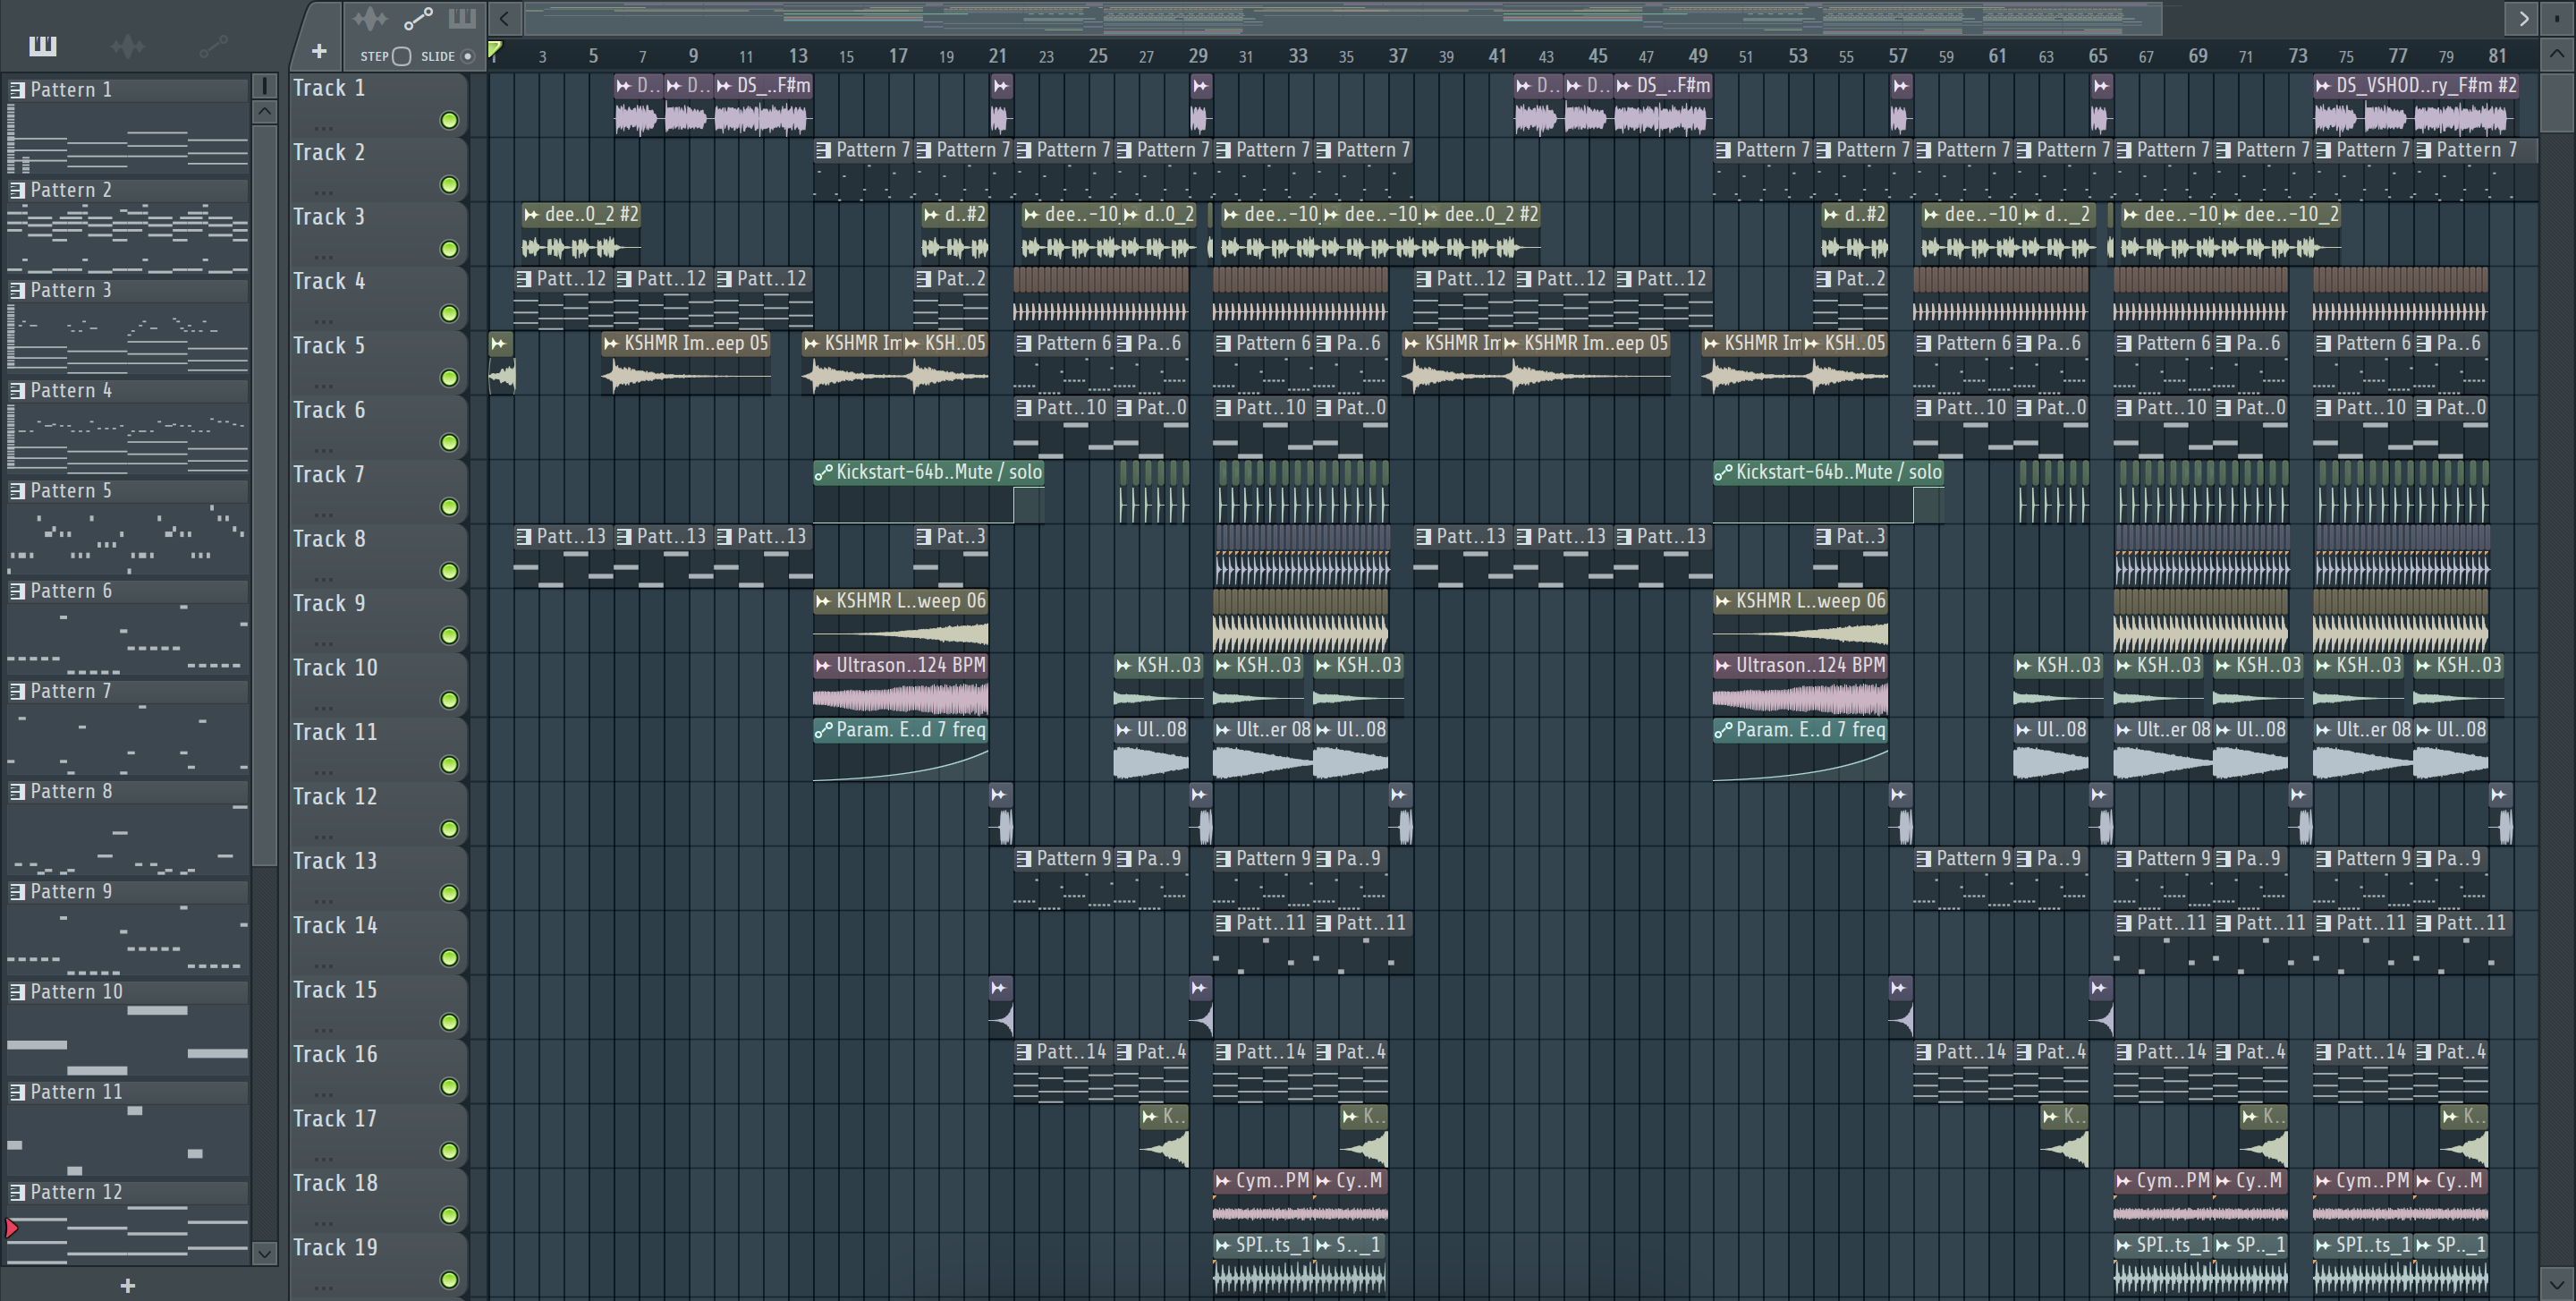Open menu of first Pattern 7 clip

[x=823, y=150]
